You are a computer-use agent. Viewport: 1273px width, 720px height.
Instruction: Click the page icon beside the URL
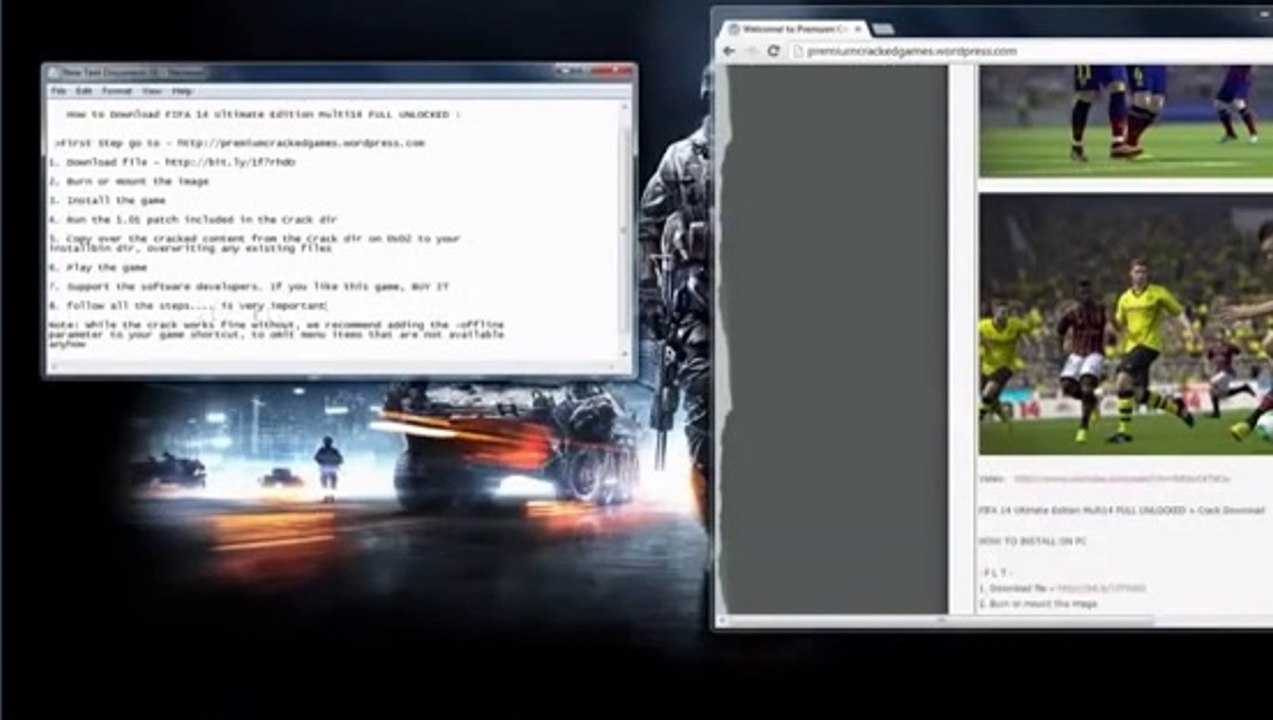tap(798, 51)
